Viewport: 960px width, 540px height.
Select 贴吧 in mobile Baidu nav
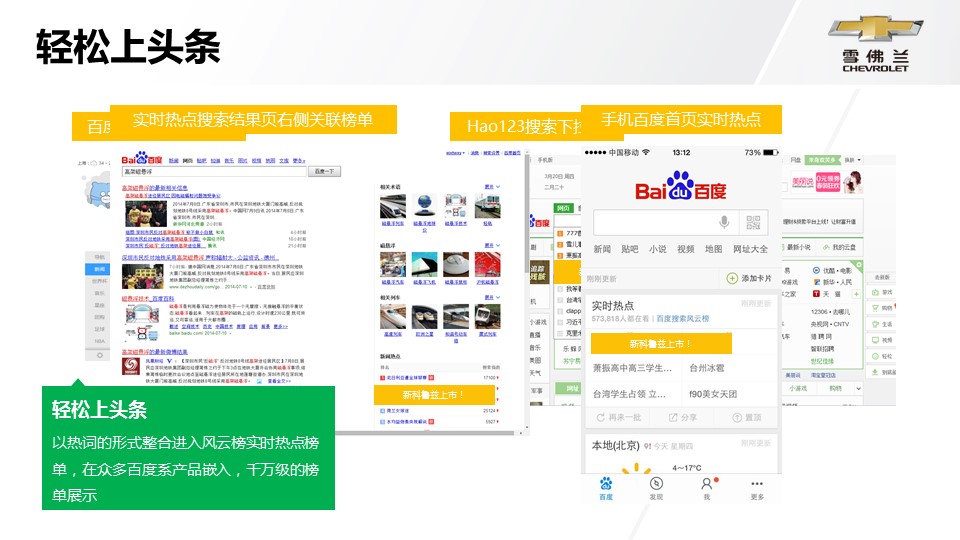coord(629,249)
